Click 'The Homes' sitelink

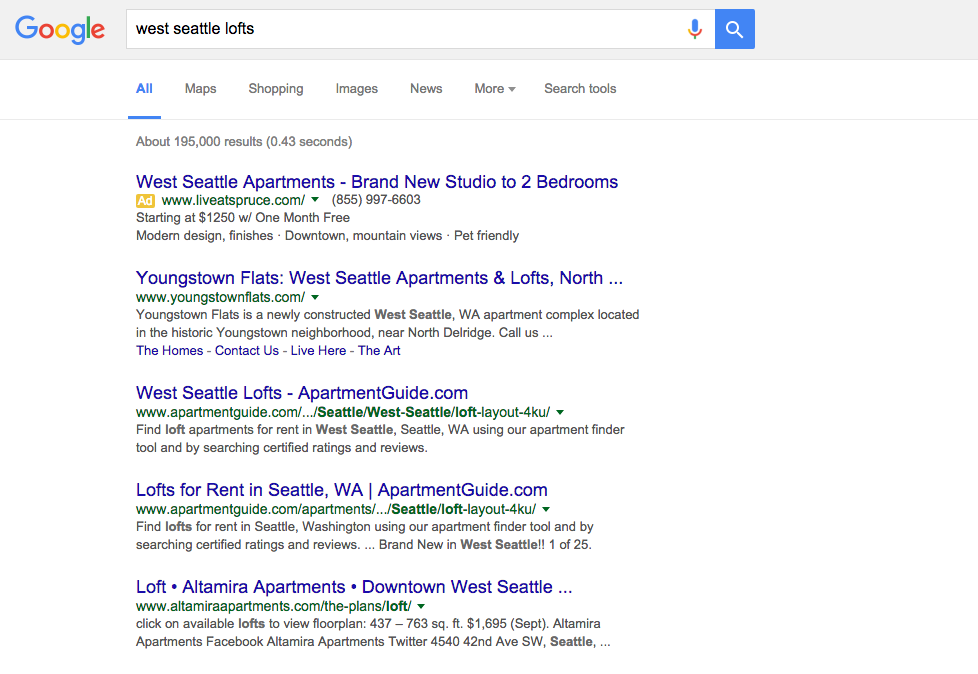(170, 350)
